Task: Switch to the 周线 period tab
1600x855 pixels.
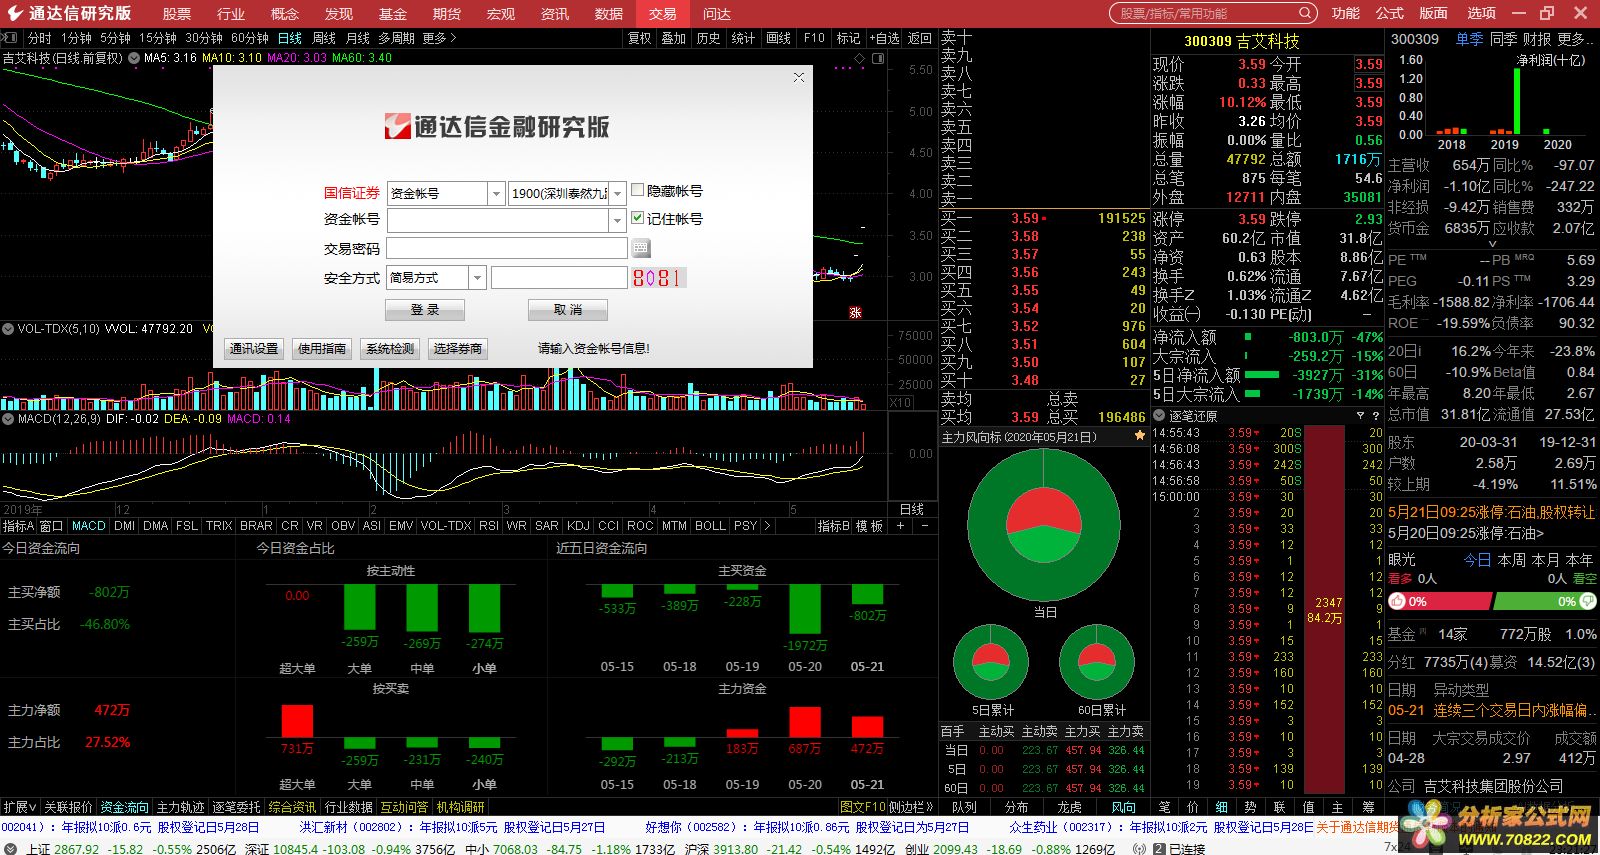Action: coord(324,38)
